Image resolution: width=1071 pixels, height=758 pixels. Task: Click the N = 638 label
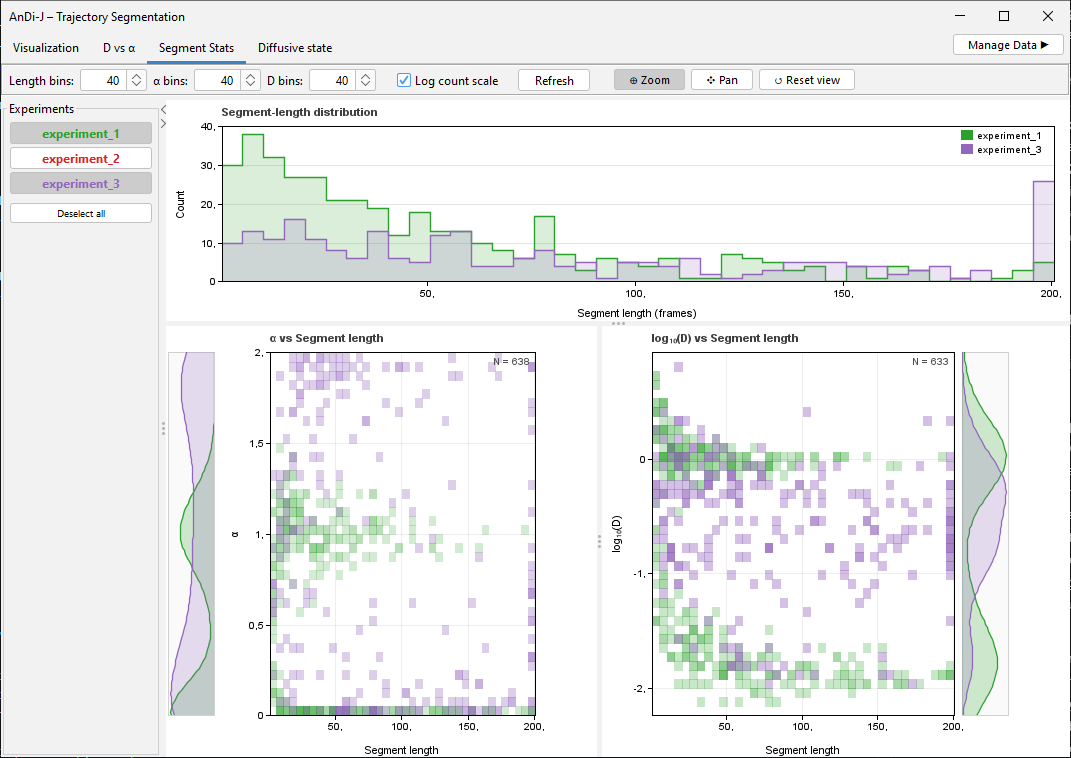pos(511,361)
